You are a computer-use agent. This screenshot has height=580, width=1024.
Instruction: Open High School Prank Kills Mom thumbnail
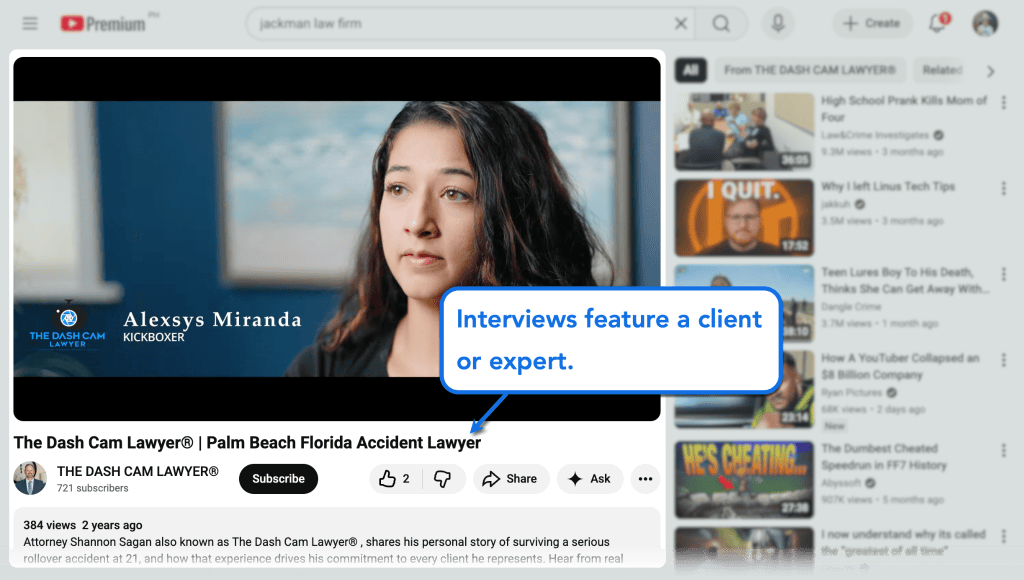click(744, 131)
